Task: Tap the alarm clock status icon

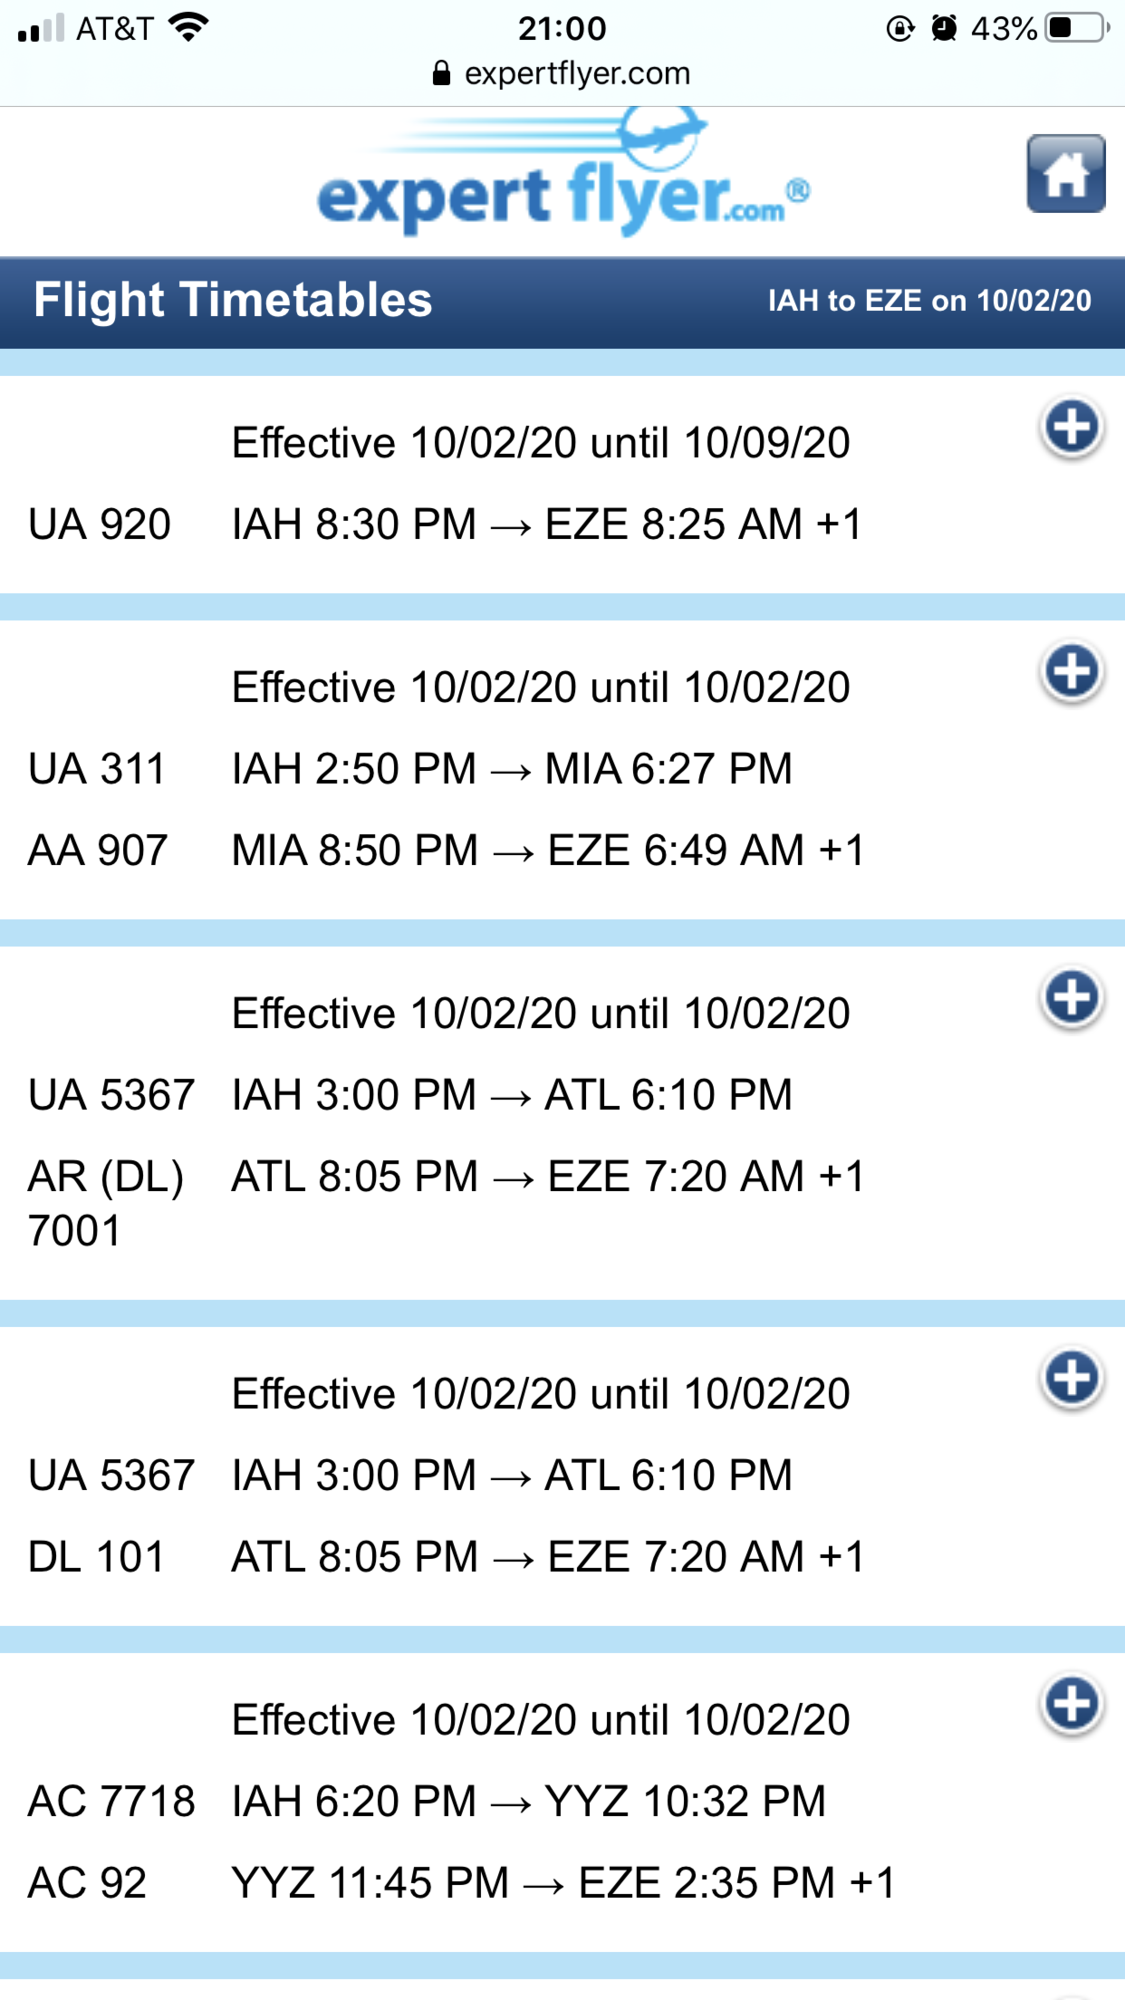Action: (x=943, y=28)
